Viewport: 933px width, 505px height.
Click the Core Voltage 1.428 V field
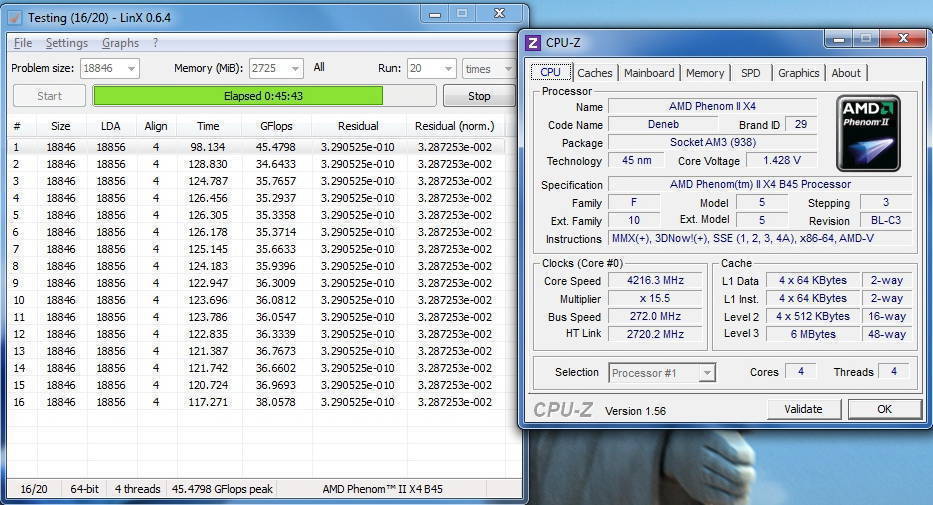(x=782, y=161)
